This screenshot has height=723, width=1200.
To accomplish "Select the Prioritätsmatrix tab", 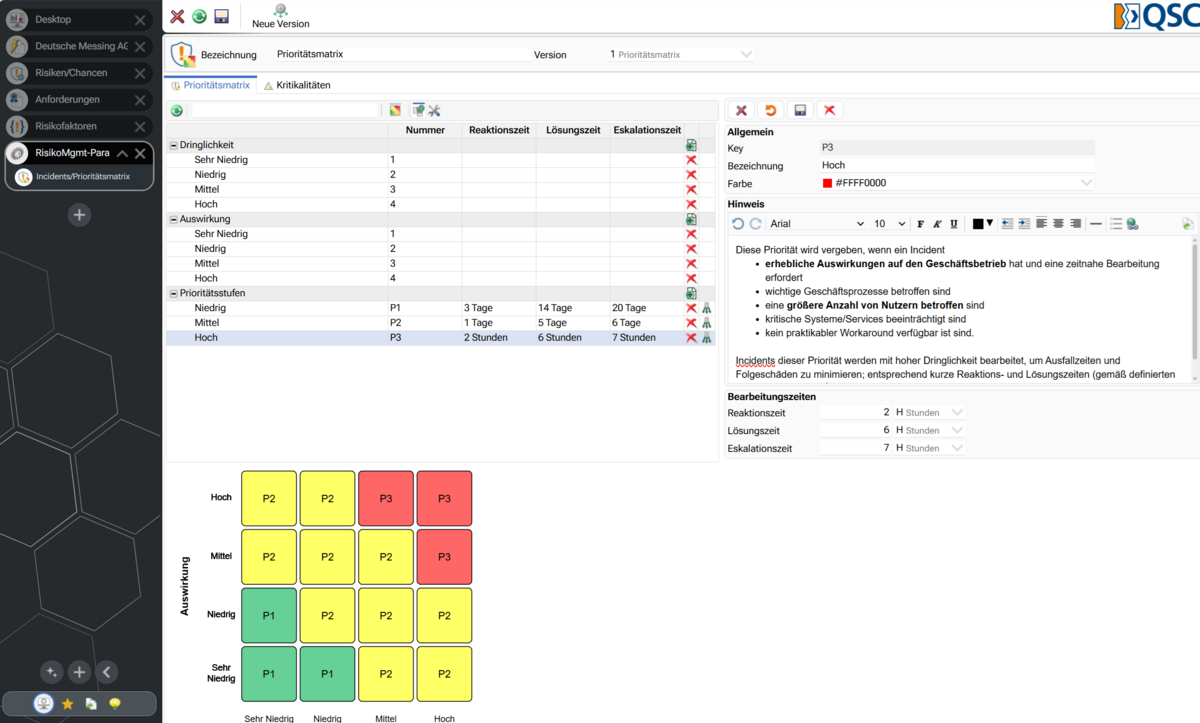I will click(x=210, y=85).
